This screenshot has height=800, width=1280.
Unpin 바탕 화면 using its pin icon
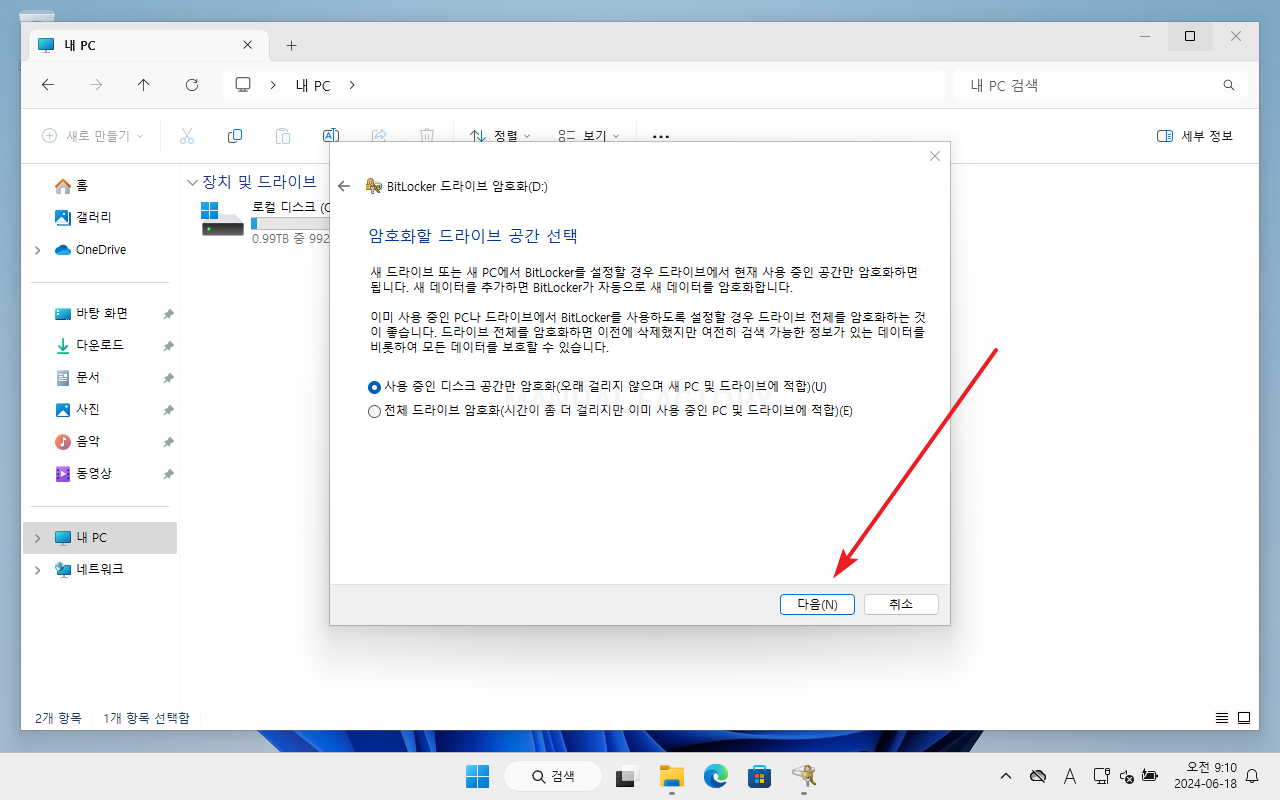coord(168,314)
